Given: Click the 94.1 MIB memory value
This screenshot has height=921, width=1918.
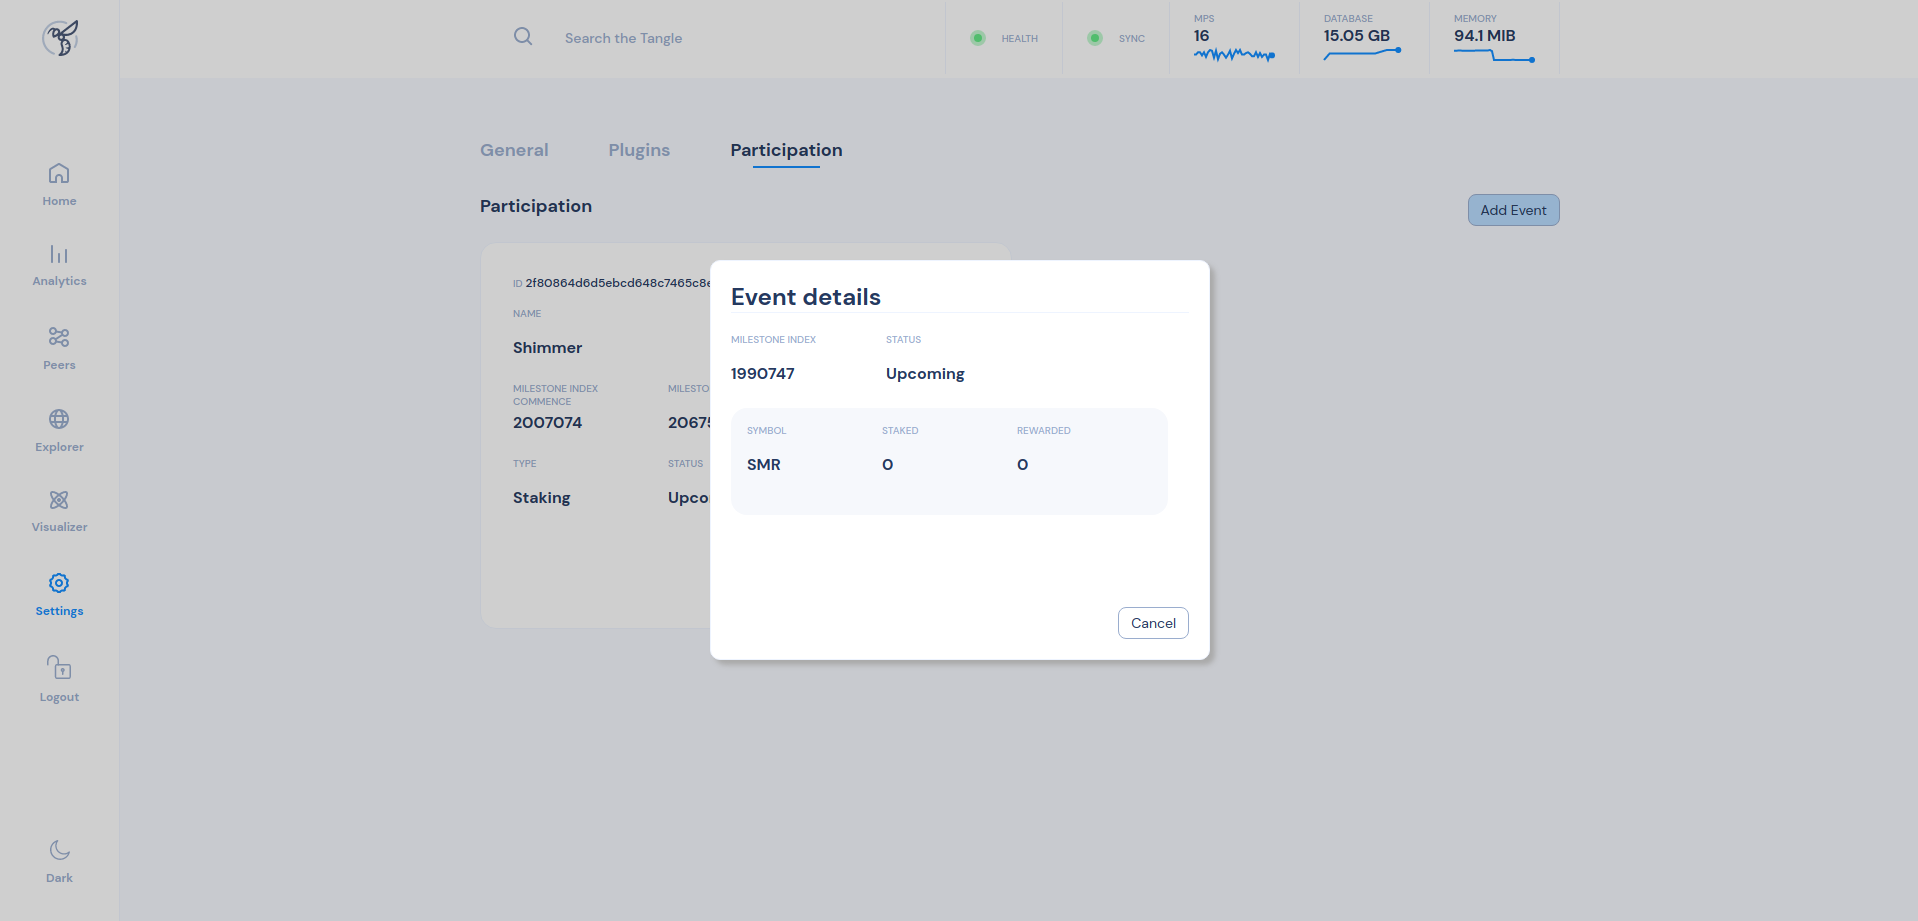Looking at the screenshot, I should click(x=1485, y=36).
